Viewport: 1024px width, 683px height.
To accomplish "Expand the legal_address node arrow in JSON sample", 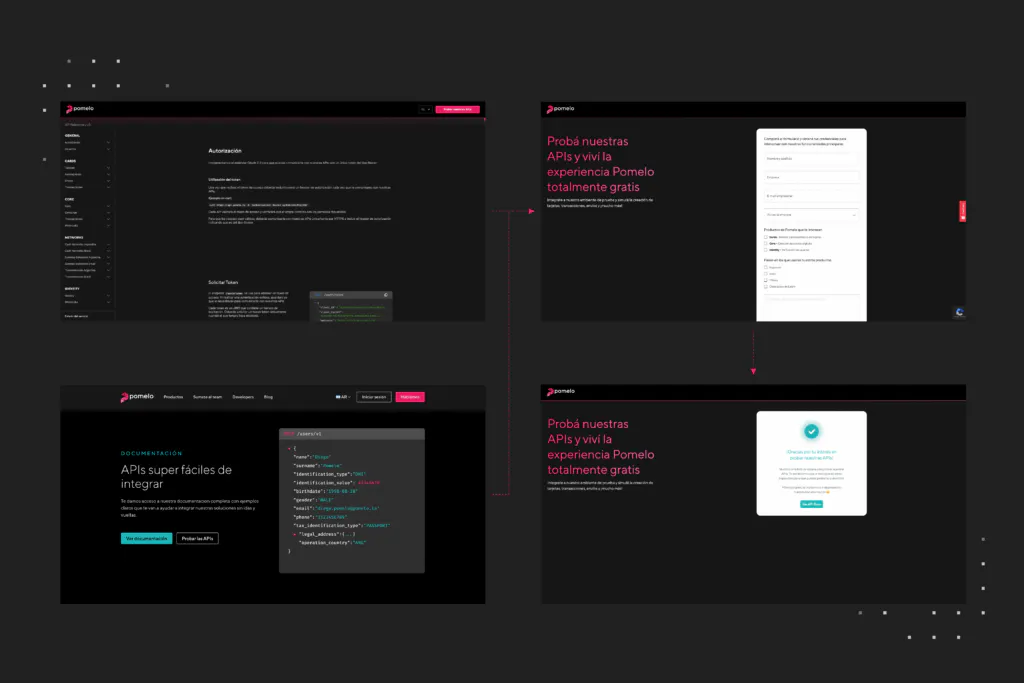I will pos(295,534).
